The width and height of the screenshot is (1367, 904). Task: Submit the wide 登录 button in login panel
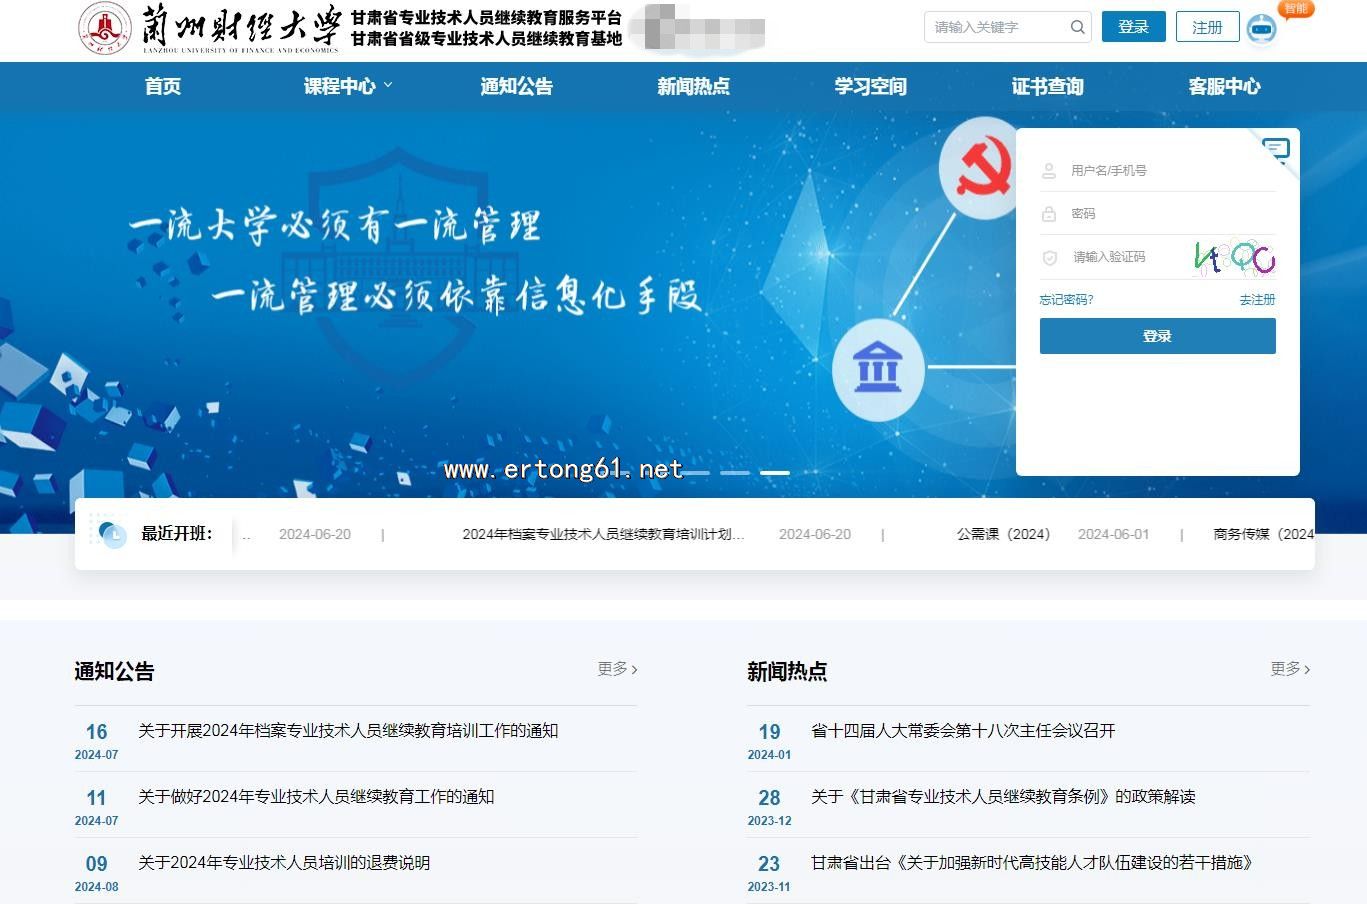[1157, 336]
